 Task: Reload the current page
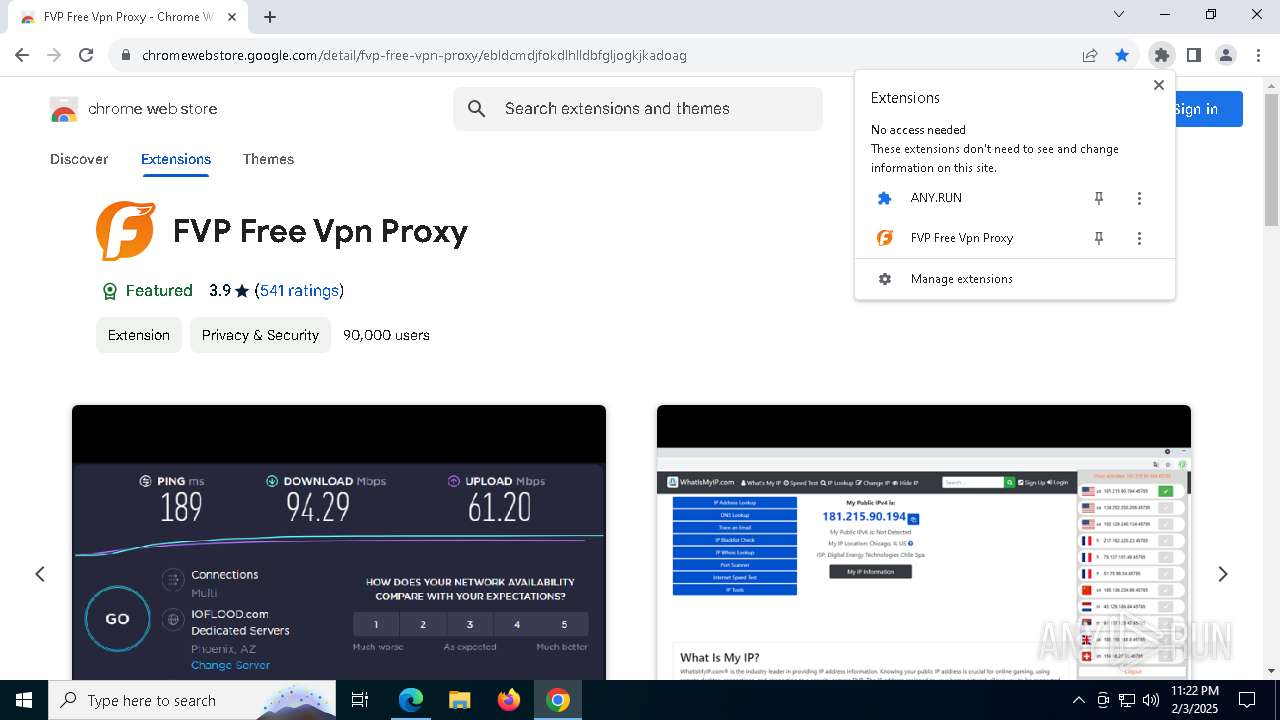pyautogui.click(x=86, y=55)
